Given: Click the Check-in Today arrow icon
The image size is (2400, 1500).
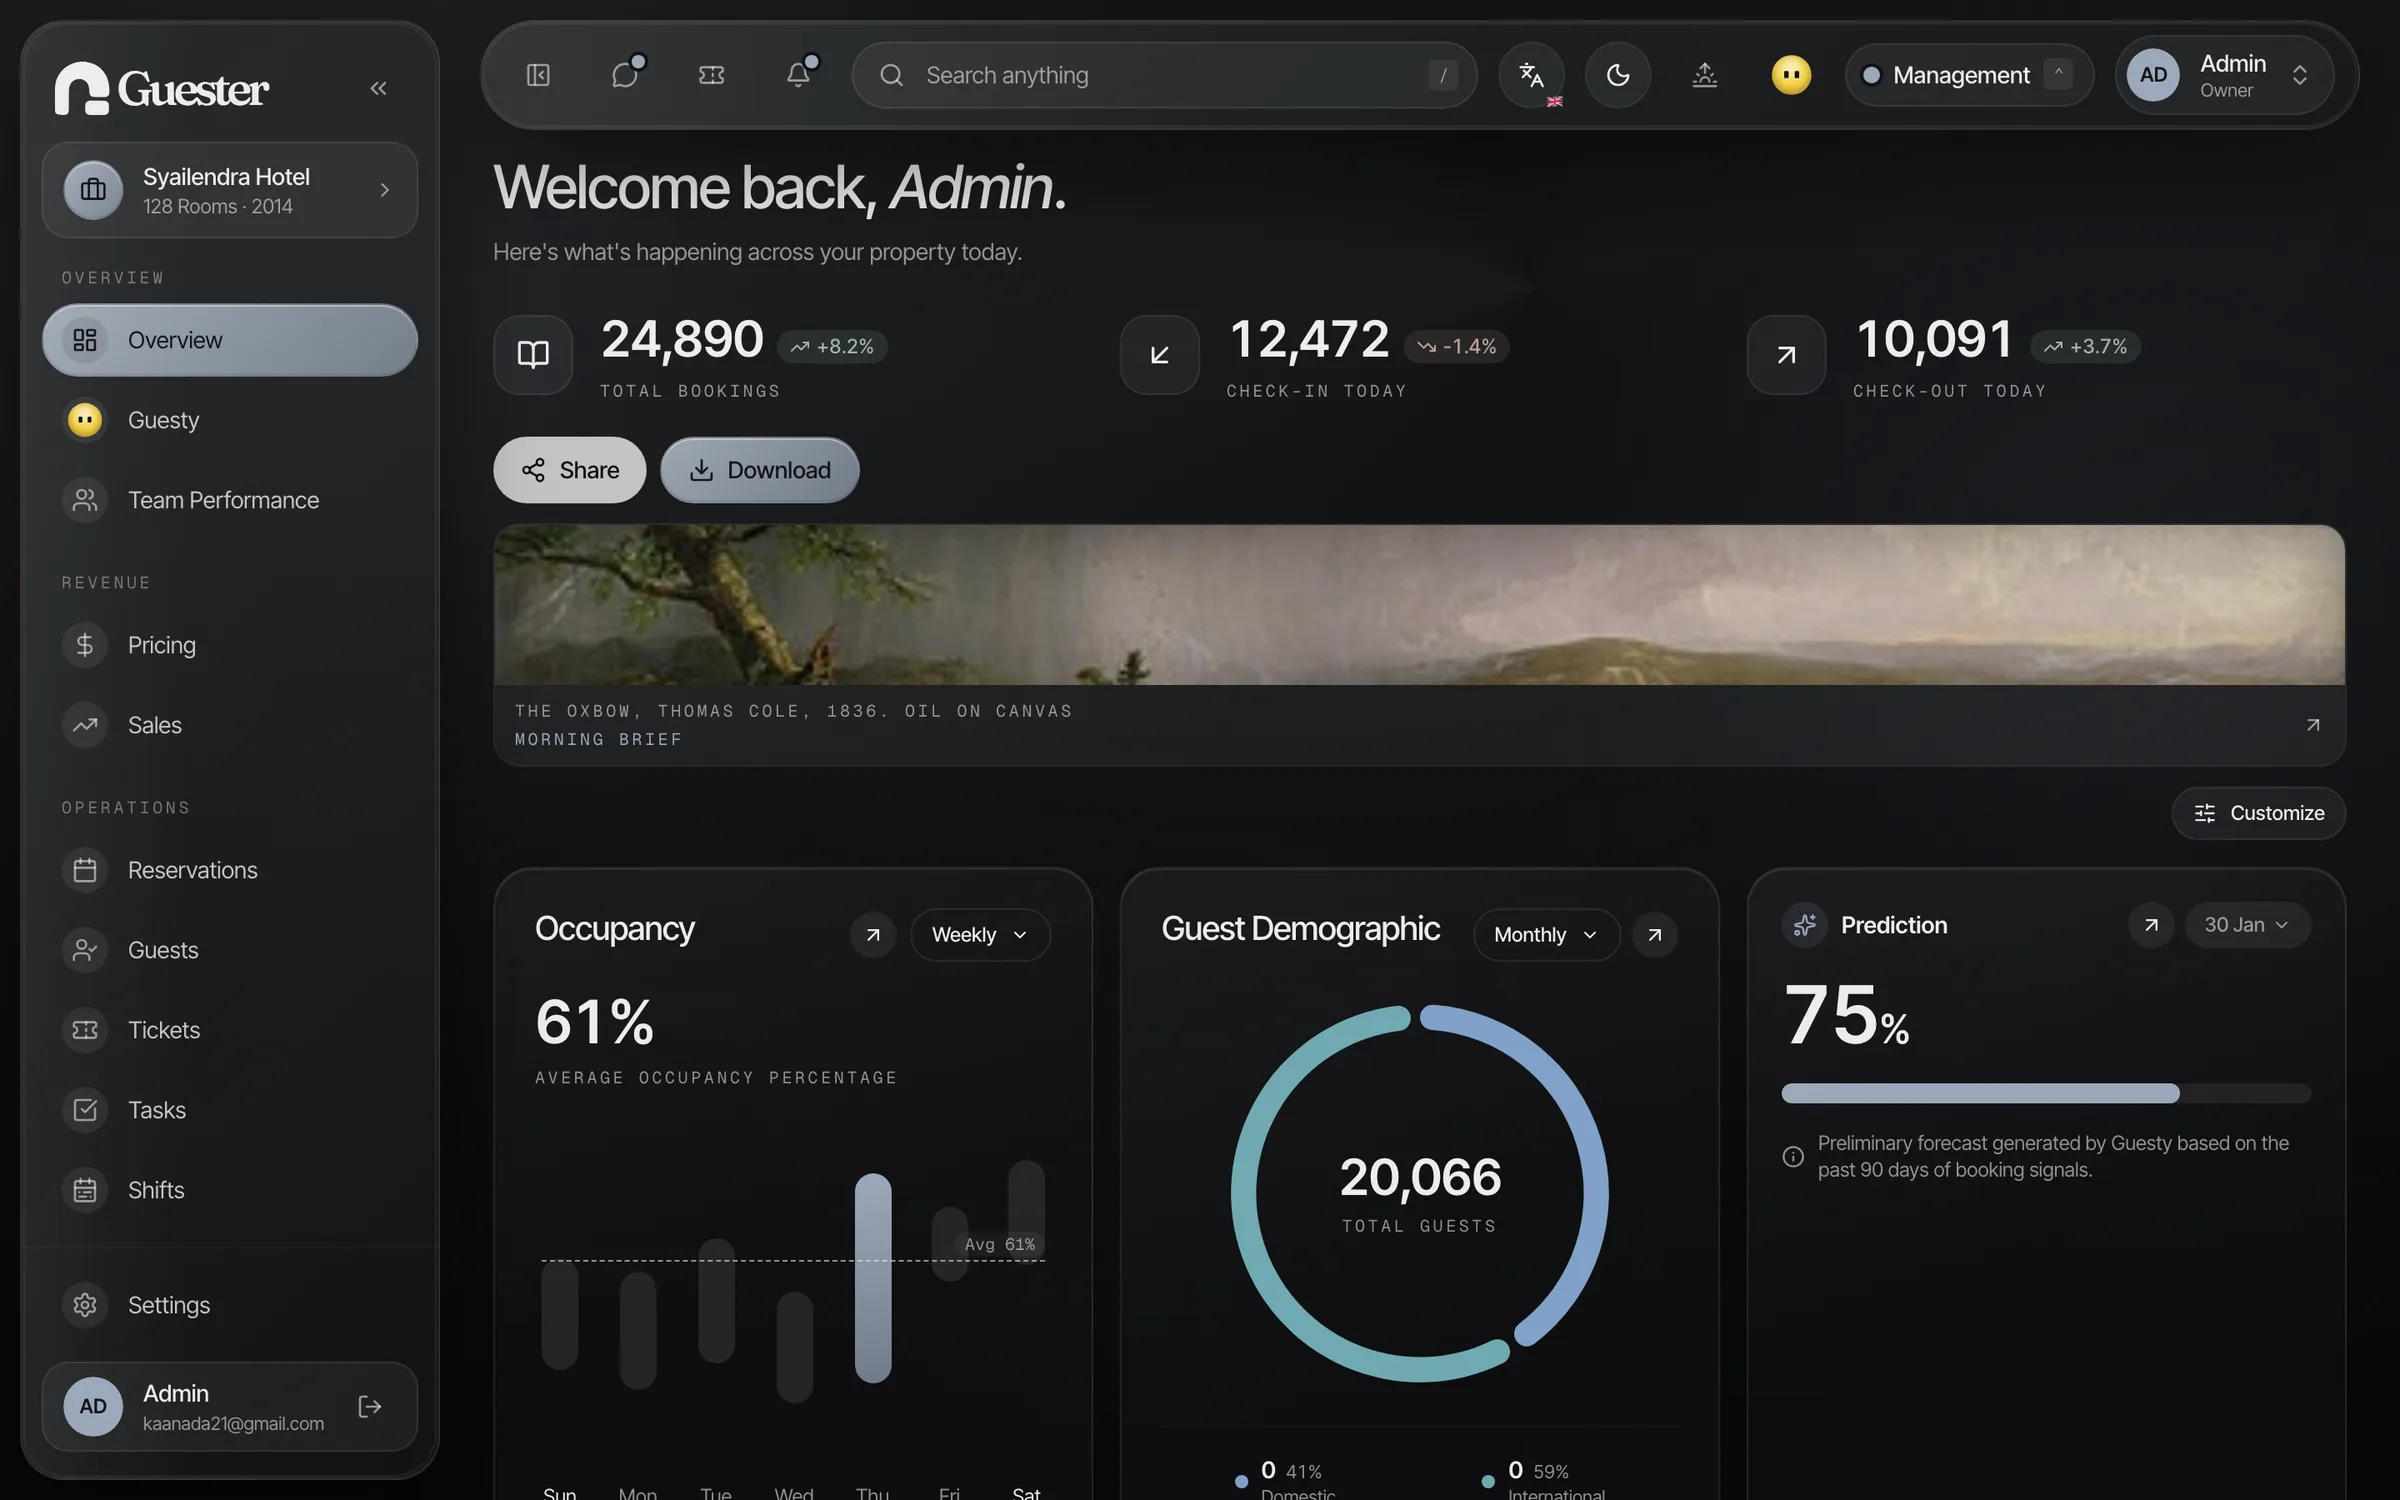Looking at the screenshot, I should (x=1160, y=355).
